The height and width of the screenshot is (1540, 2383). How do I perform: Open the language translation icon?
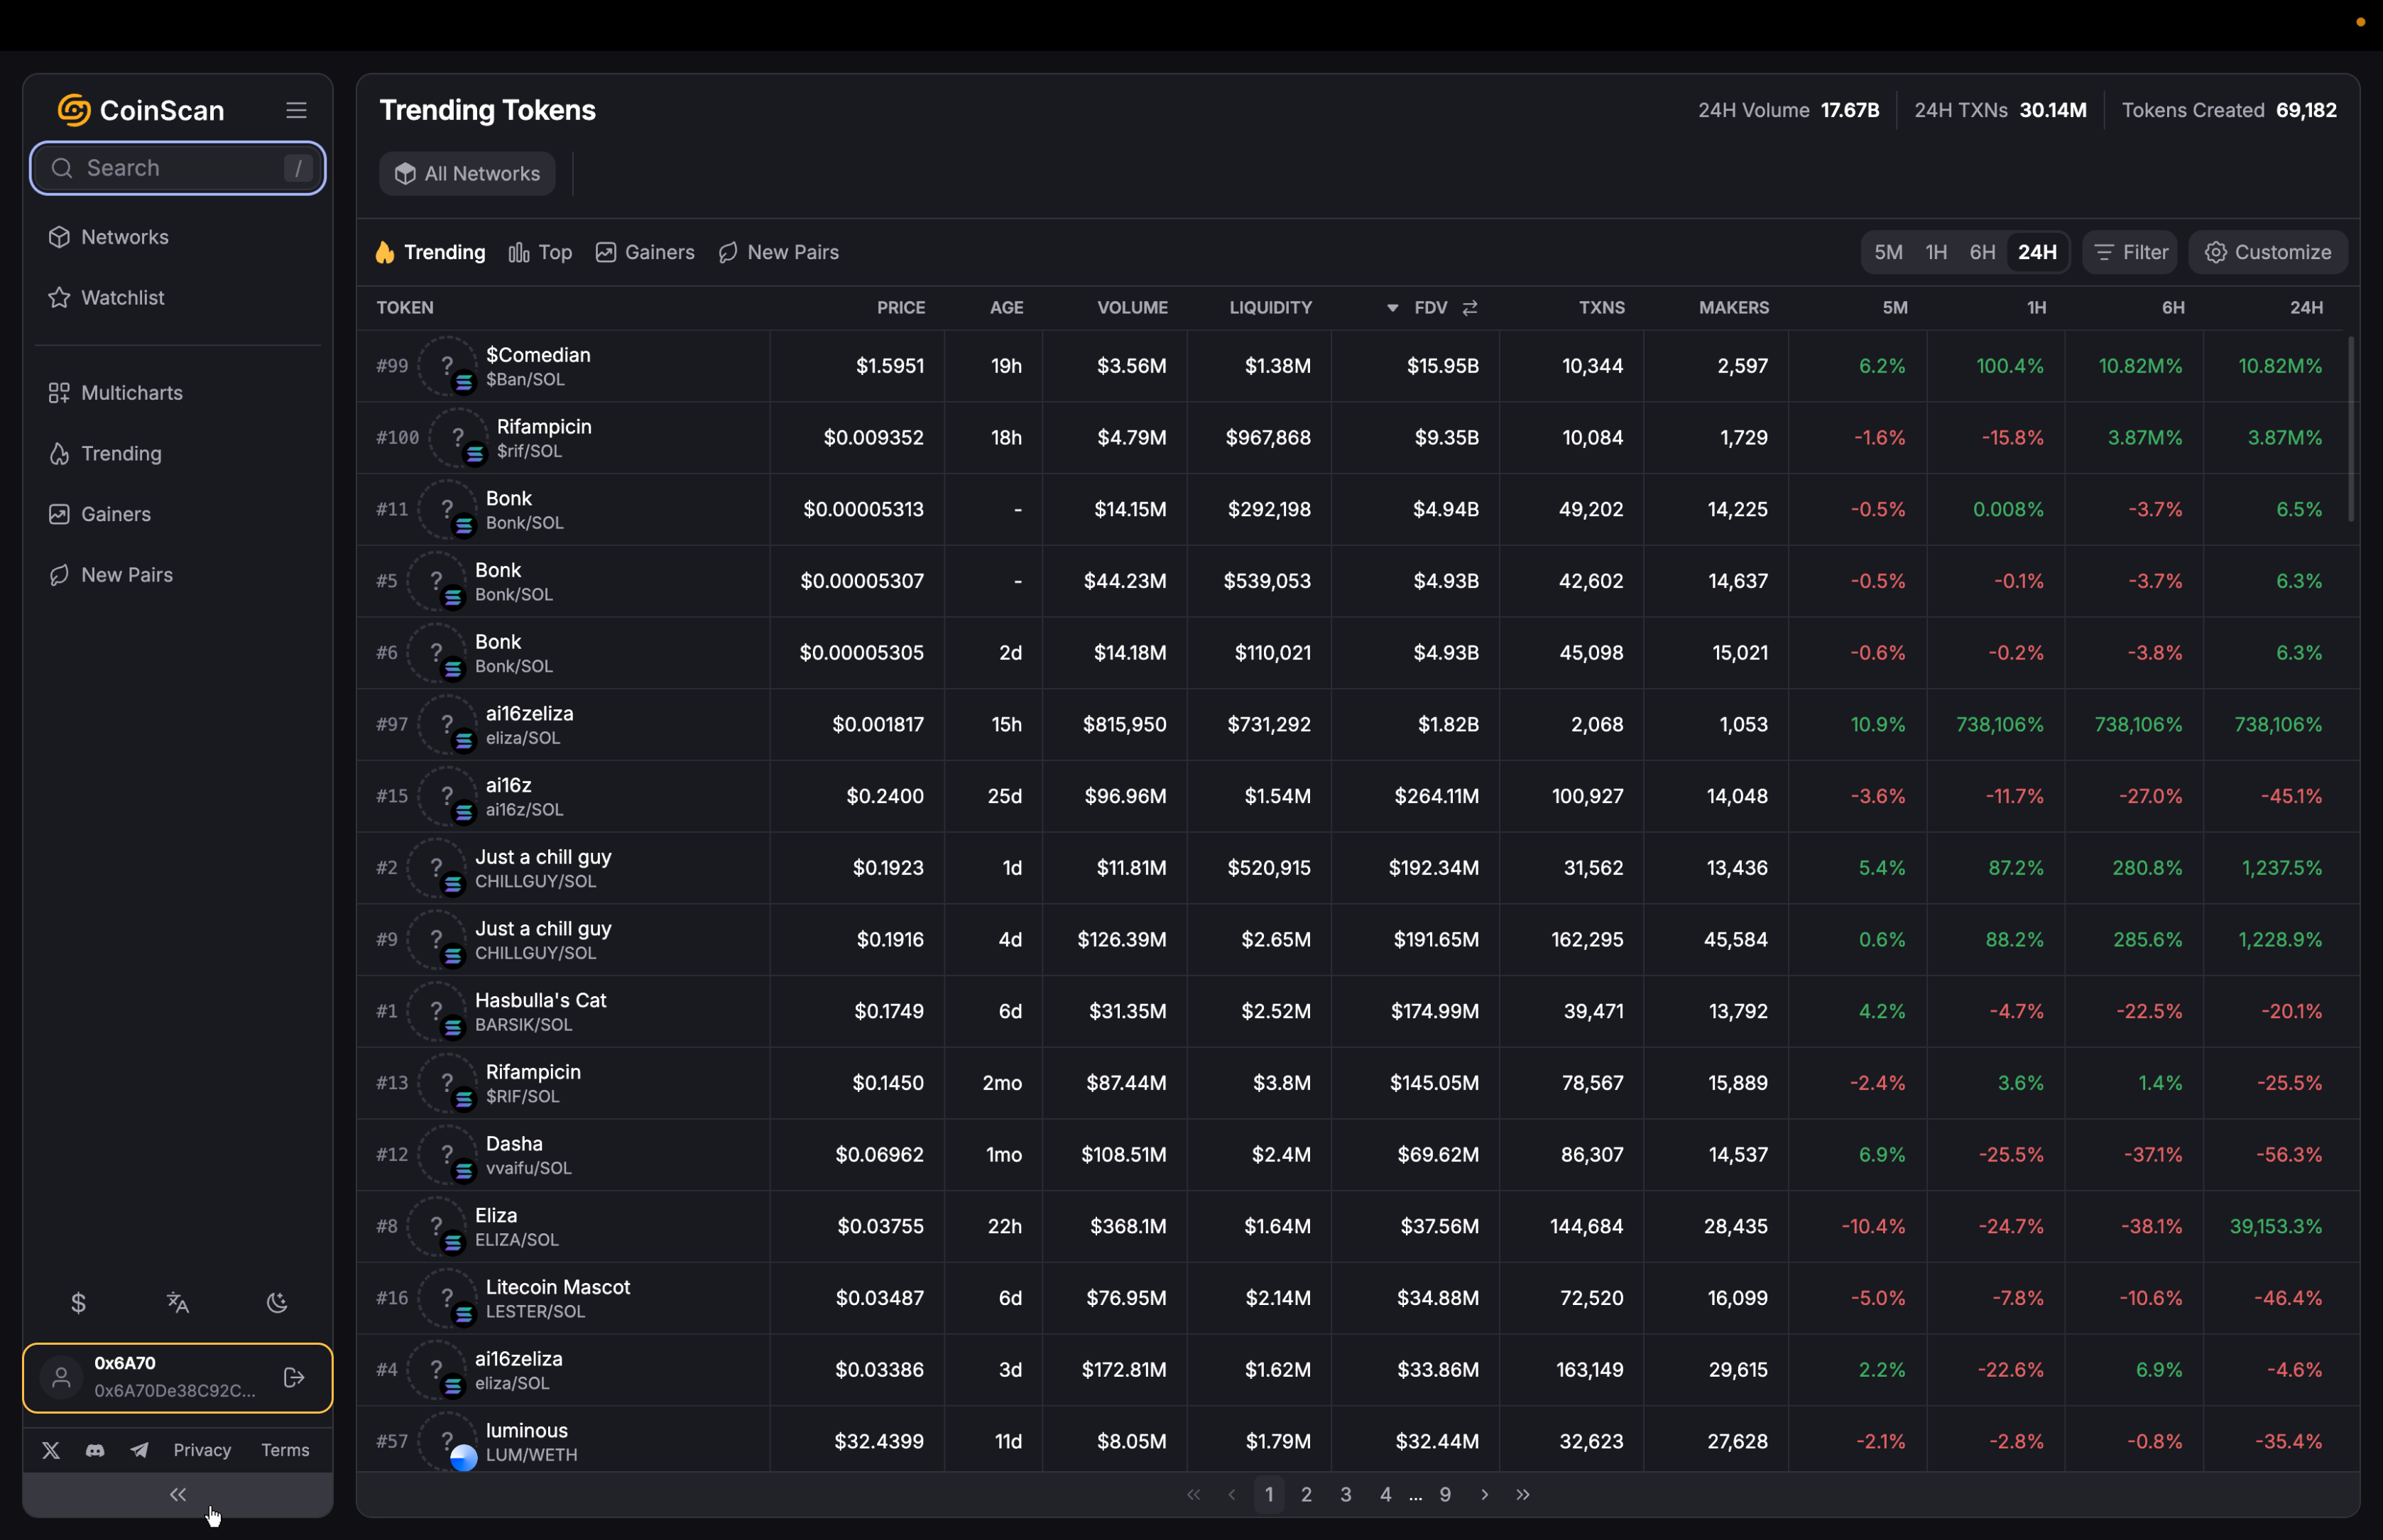click(x=178, y=1302)
